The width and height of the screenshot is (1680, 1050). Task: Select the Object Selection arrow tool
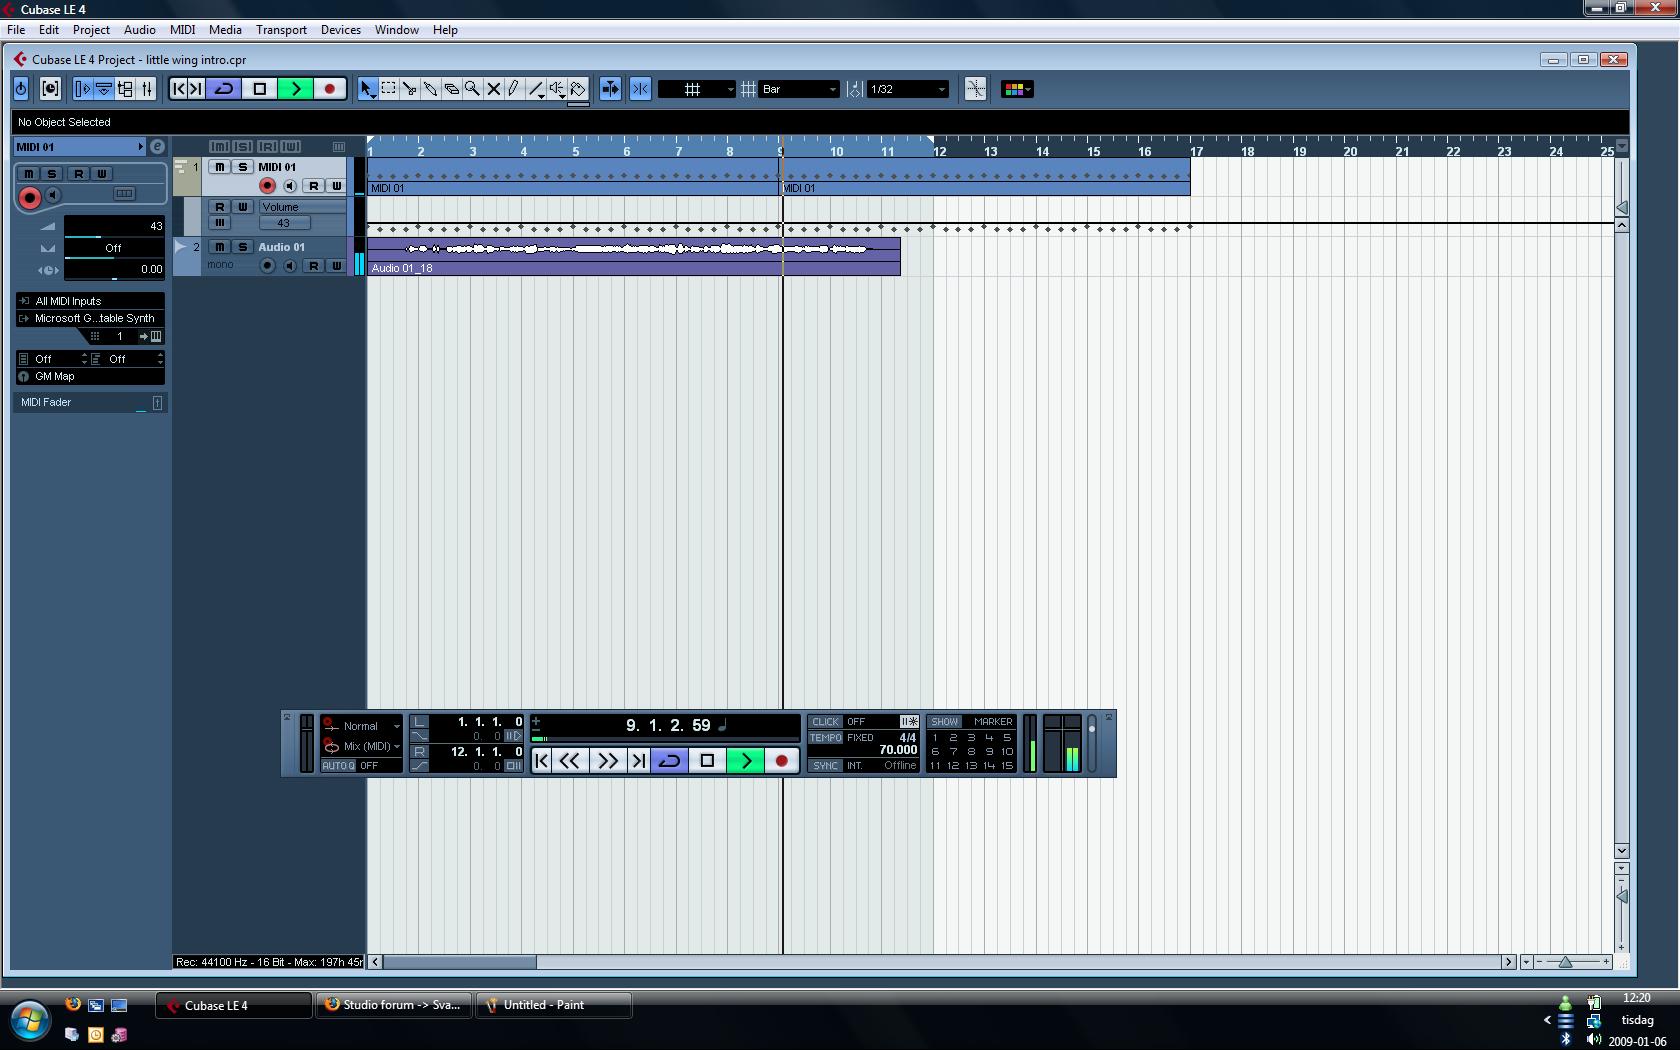[367, 89]
